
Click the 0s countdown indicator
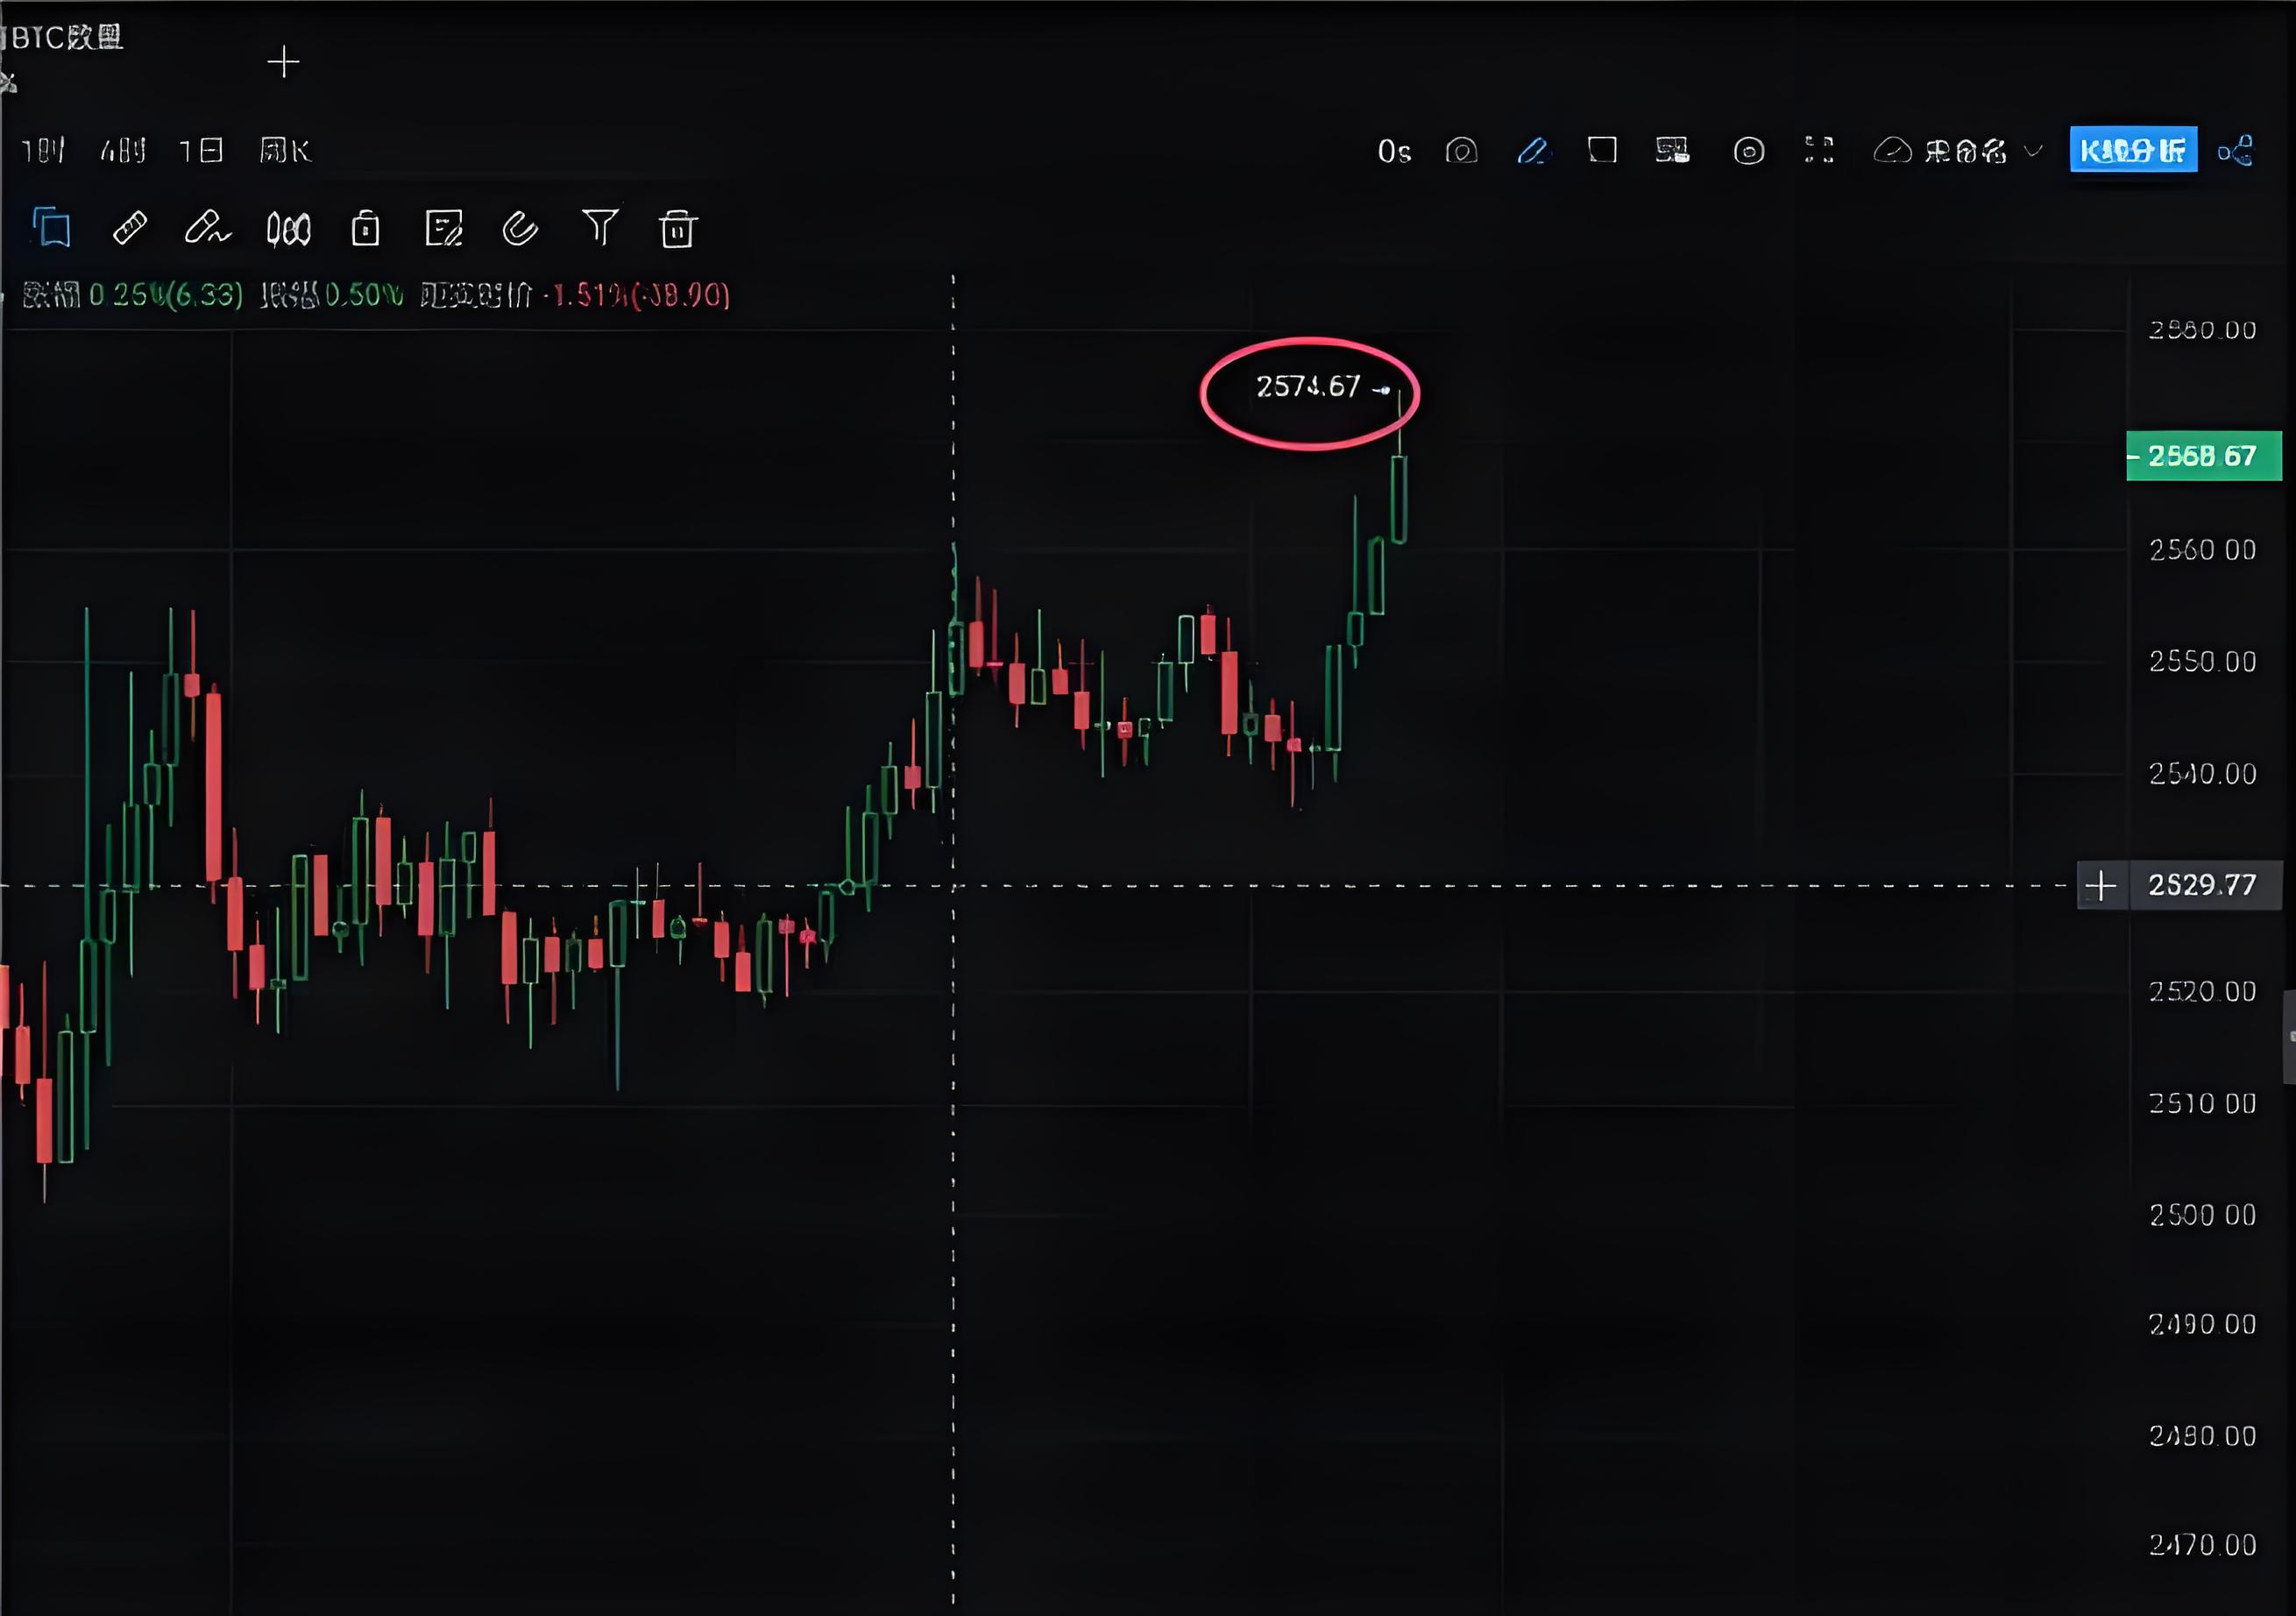point(1394,151)
